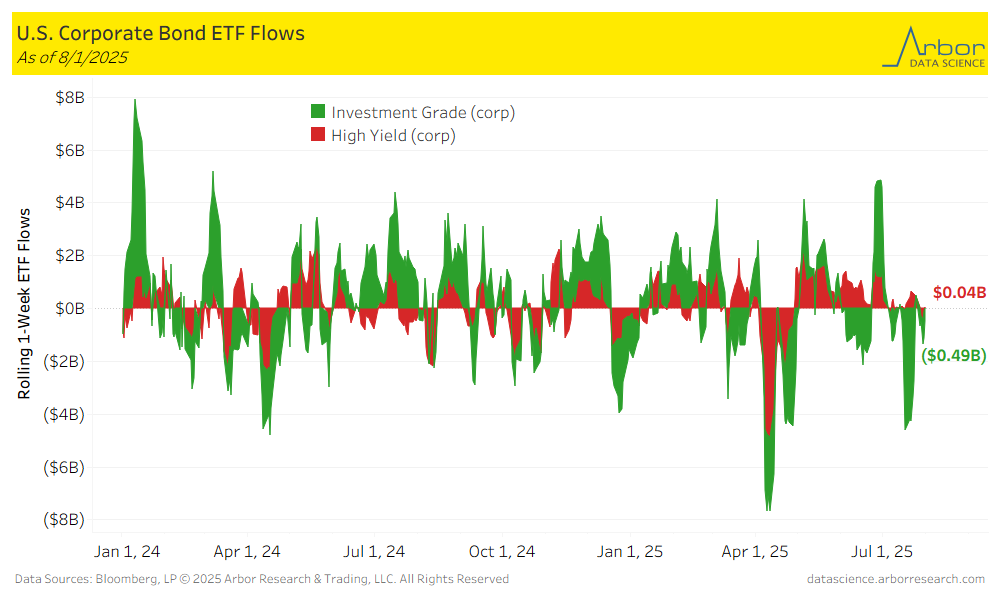Image resolution: width=1000 pixels, height=600 pixels.
Task: Select the As of 8/1/2025 subtitle
Action: [72, 58]
